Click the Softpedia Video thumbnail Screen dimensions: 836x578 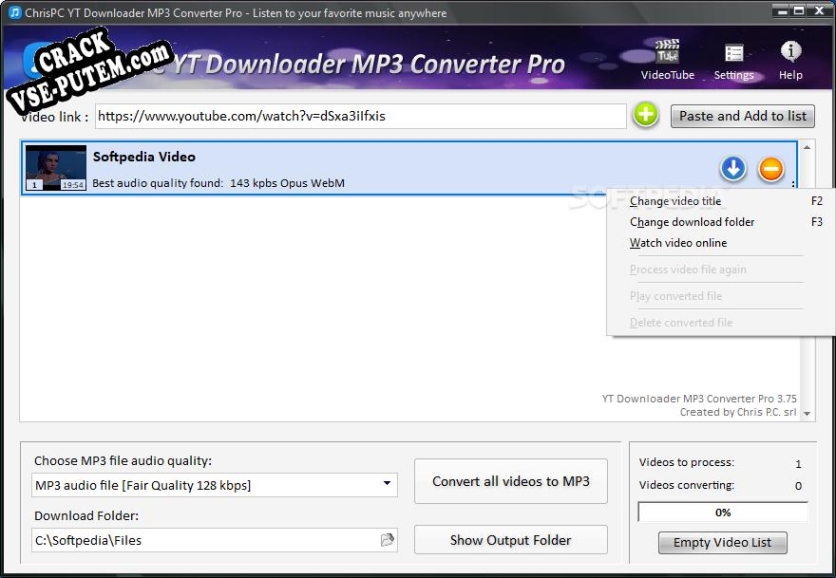pos(56,168)
